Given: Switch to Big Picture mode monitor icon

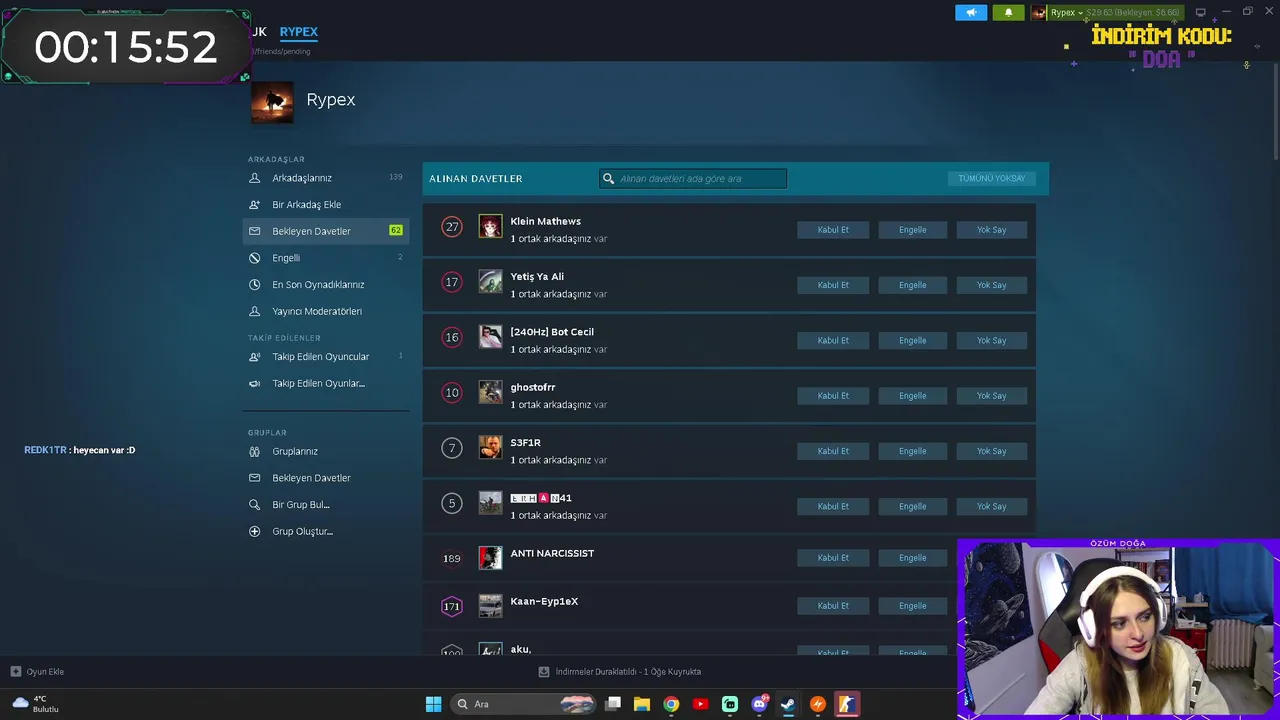Looking at the screenshot, I should (x=1200, y=12).
